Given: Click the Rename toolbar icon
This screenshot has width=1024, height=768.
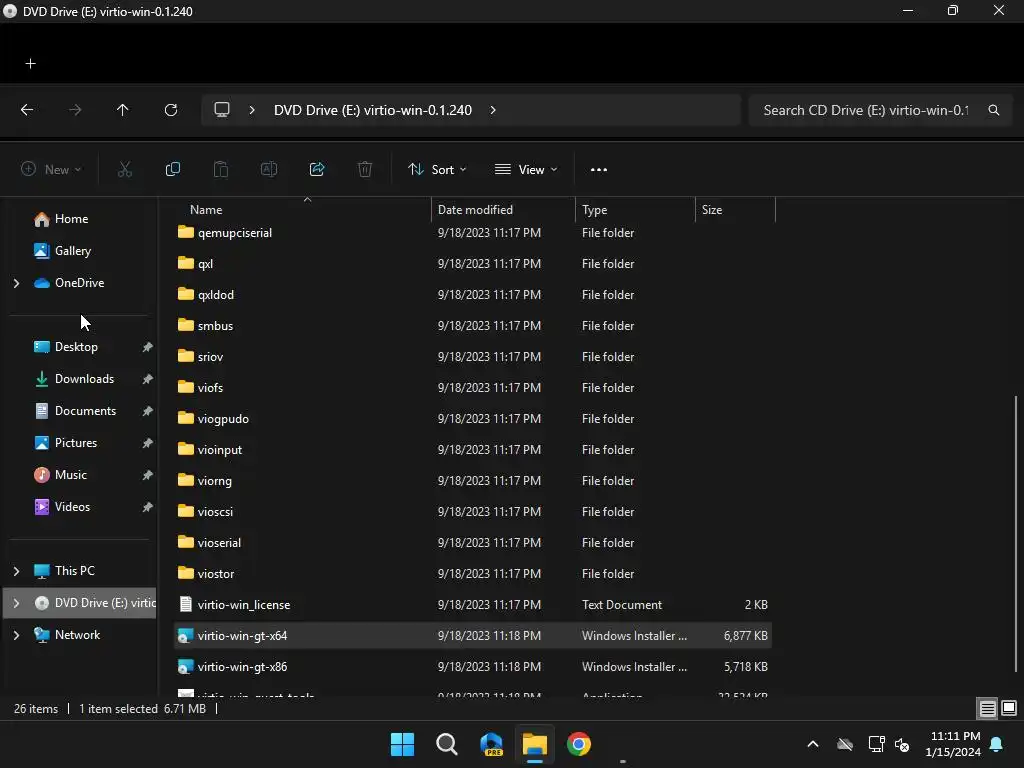Looking at the screenshot, I should click(269, 169).
